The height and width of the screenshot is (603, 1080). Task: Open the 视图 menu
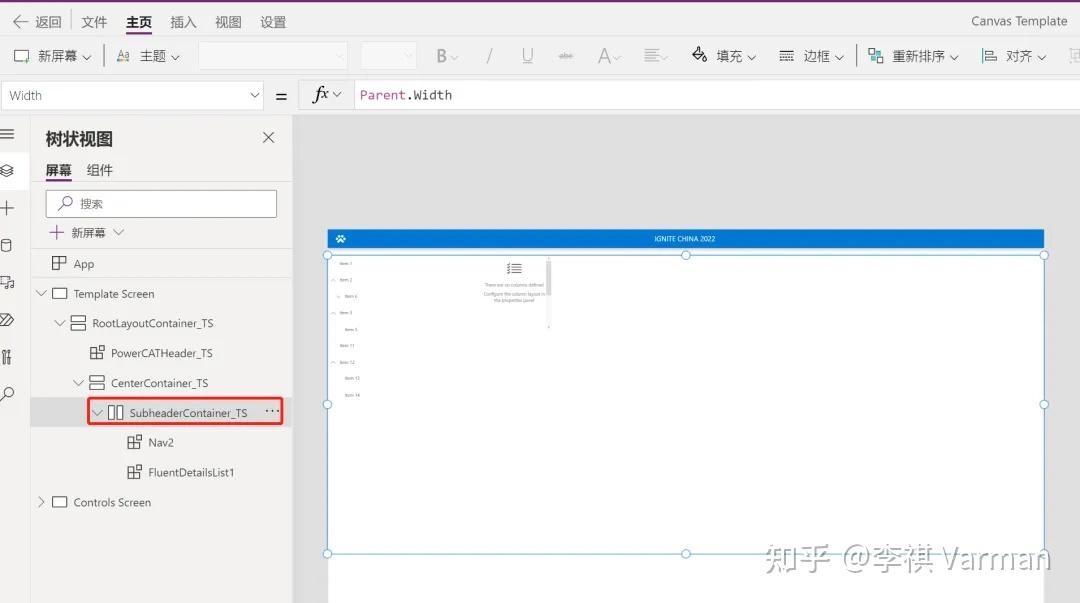coord(228,21)
